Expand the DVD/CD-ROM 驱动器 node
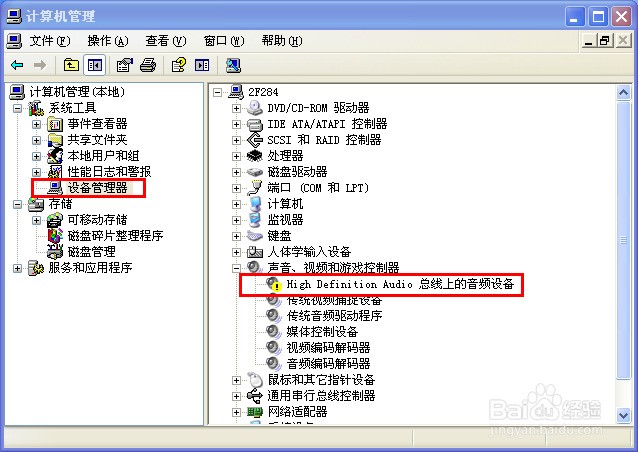638x452 pixels. [236, 108]
